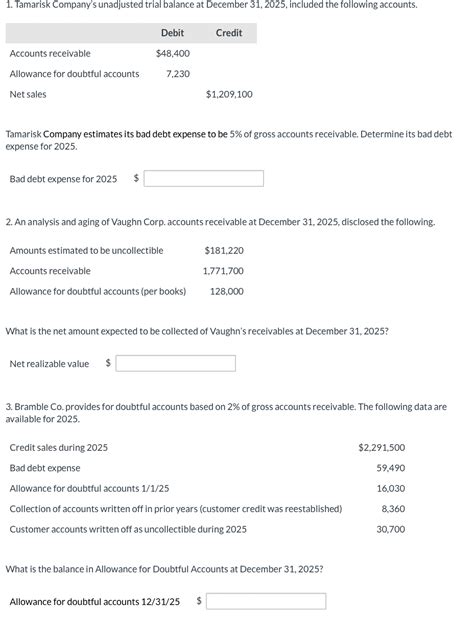
Task: Click the dollar sign beside Net realizable value
Action: click(x=108, y=363)
